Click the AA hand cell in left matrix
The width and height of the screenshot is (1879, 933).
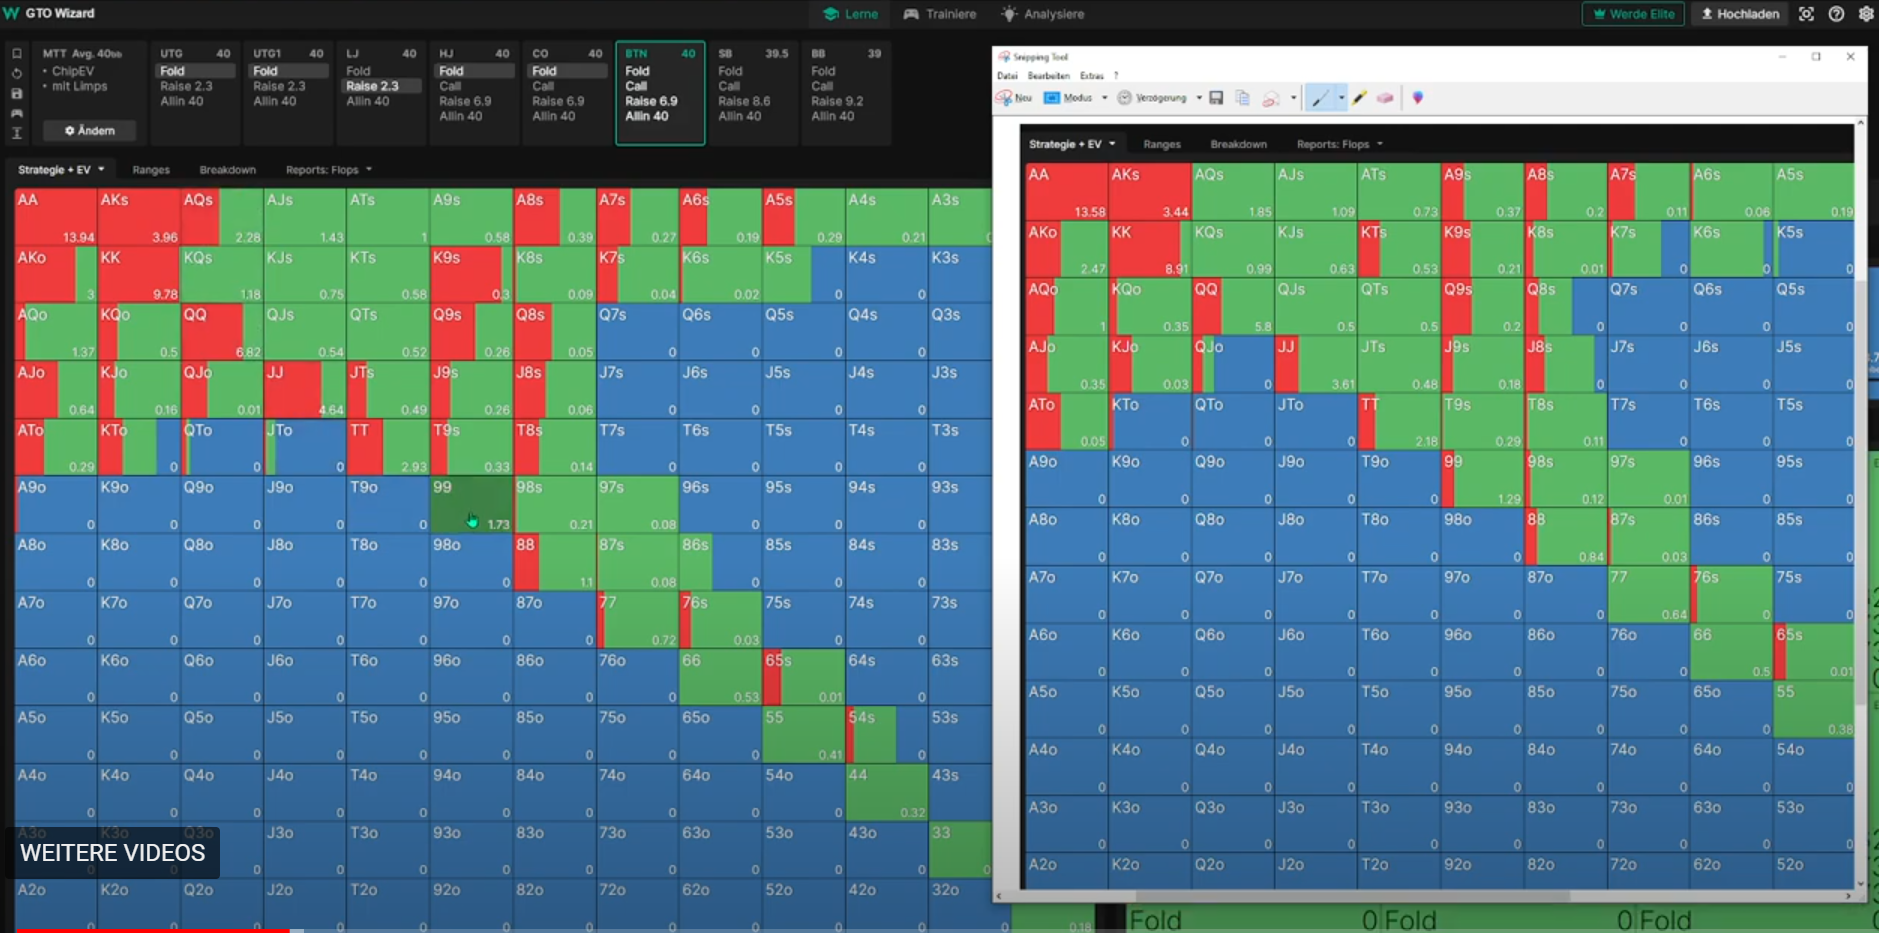pos(55,217)
